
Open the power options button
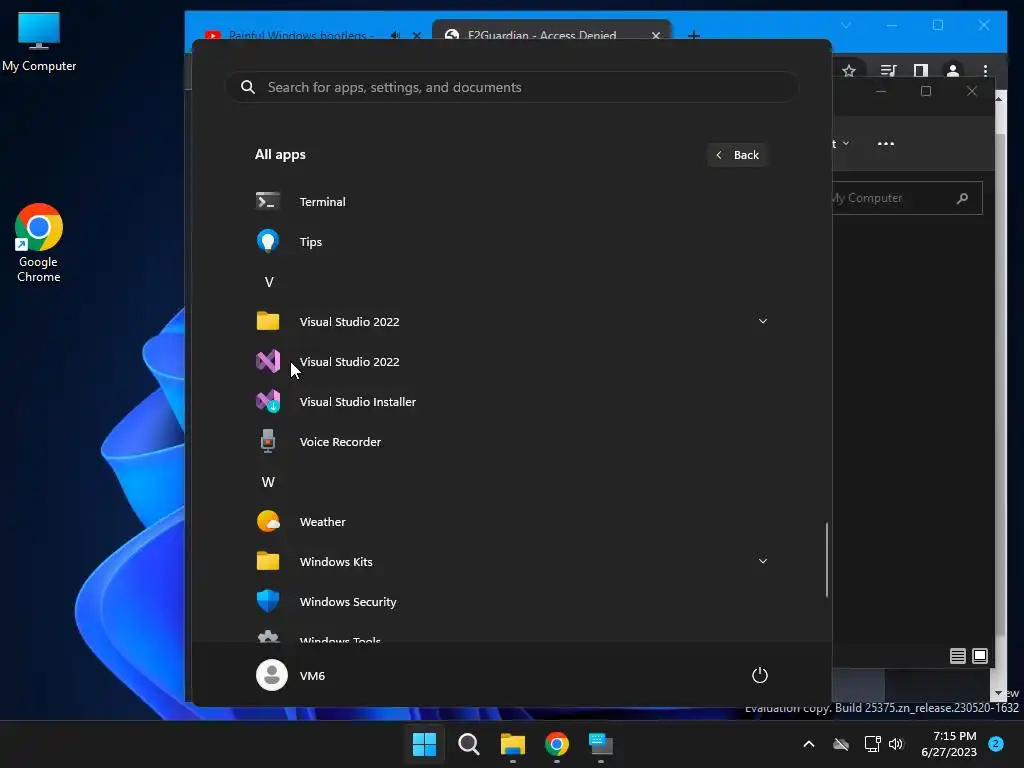click(760, 675)
